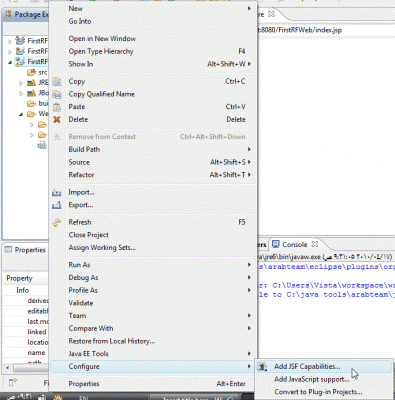Collapse the WebContent folder node
This screenshot has width=395, height=400.
click(x=21, y=114)
